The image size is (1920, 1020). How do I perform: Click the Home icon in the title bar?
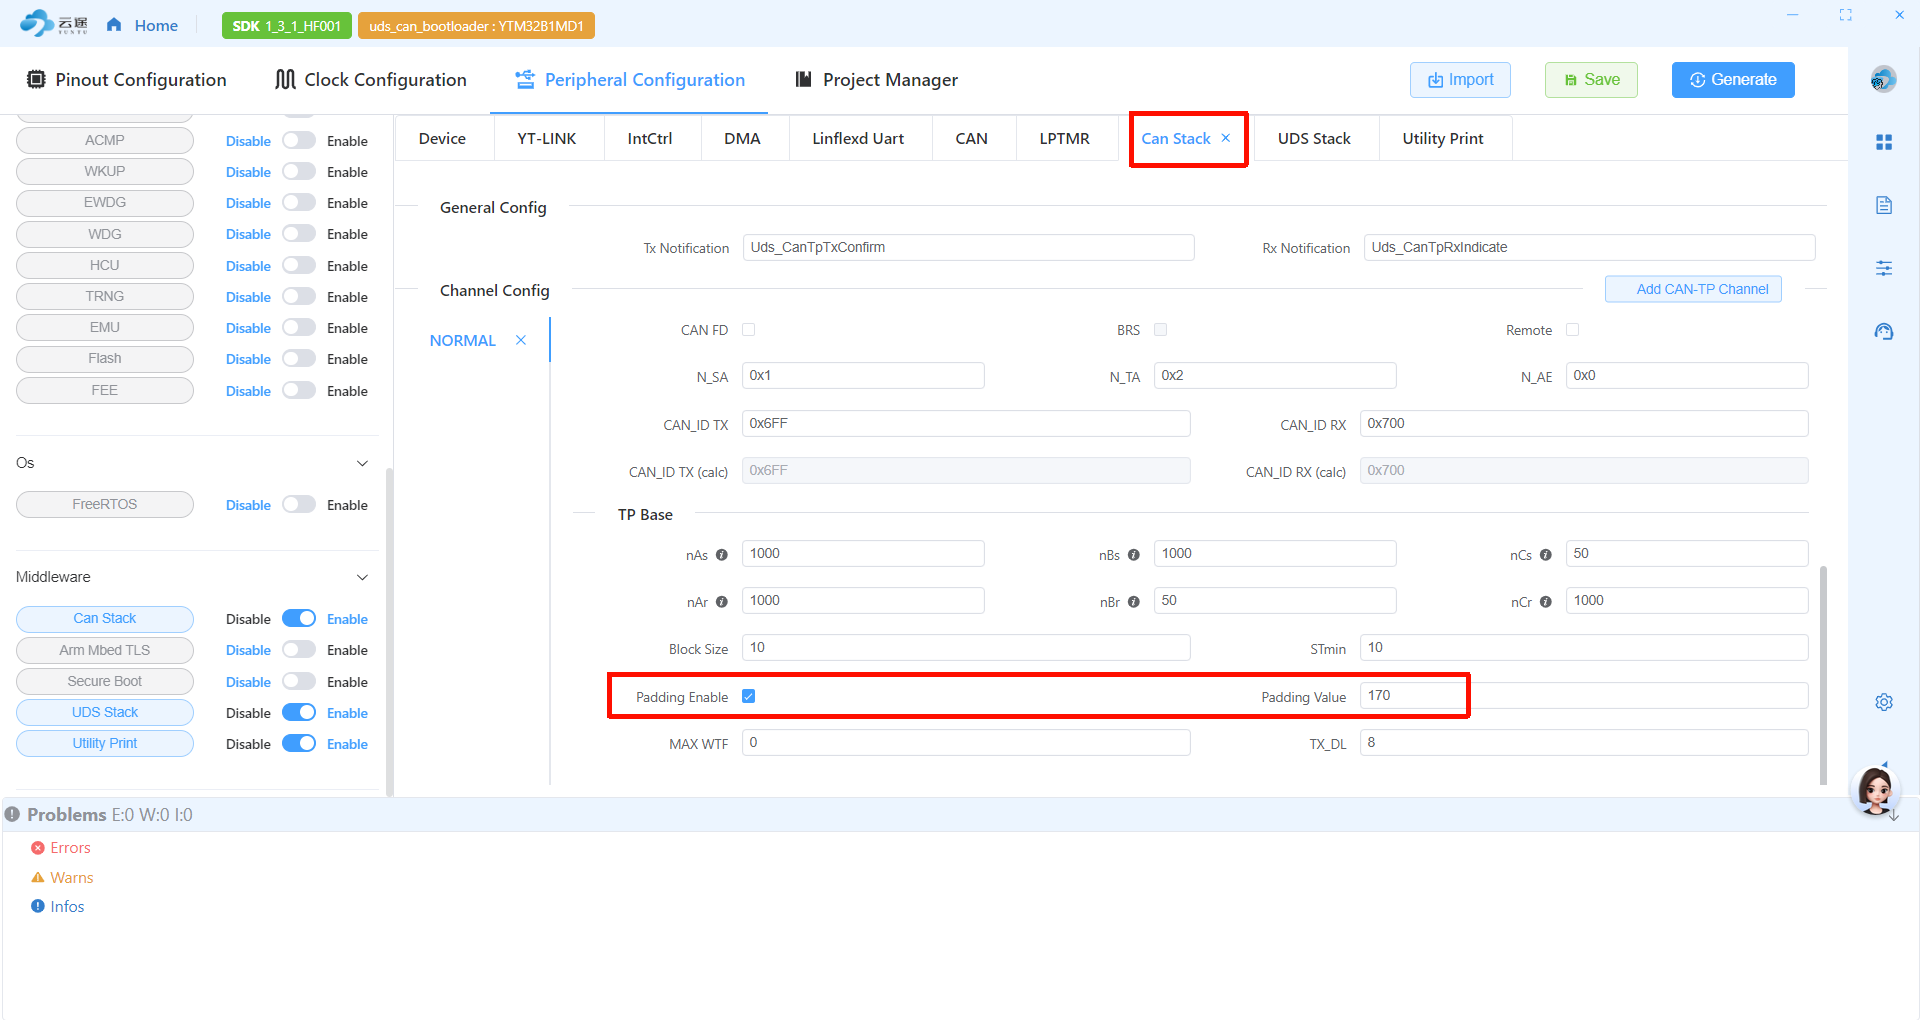click(115, 25)
